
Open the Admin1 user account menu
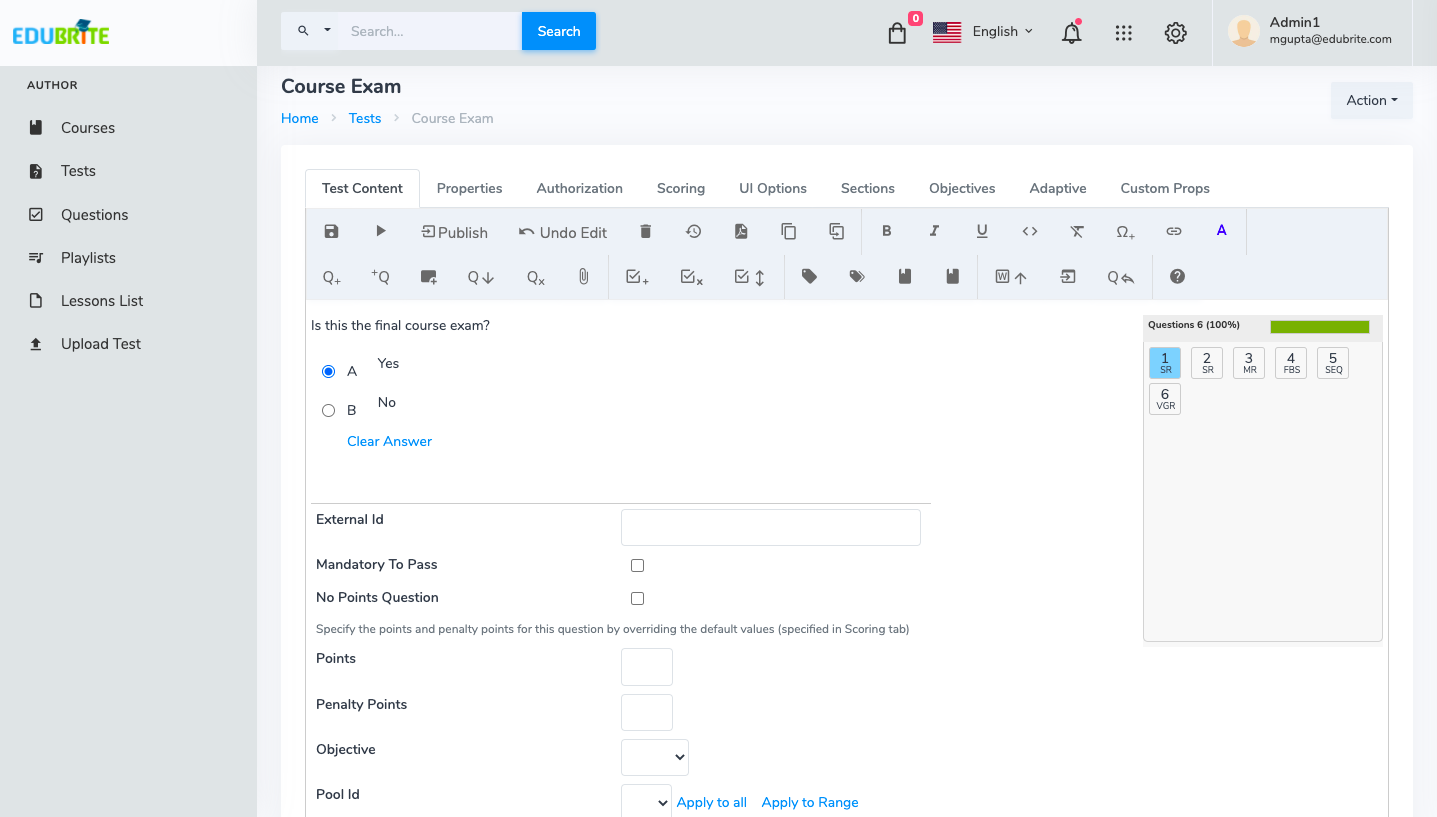[x=1313, y=31]
